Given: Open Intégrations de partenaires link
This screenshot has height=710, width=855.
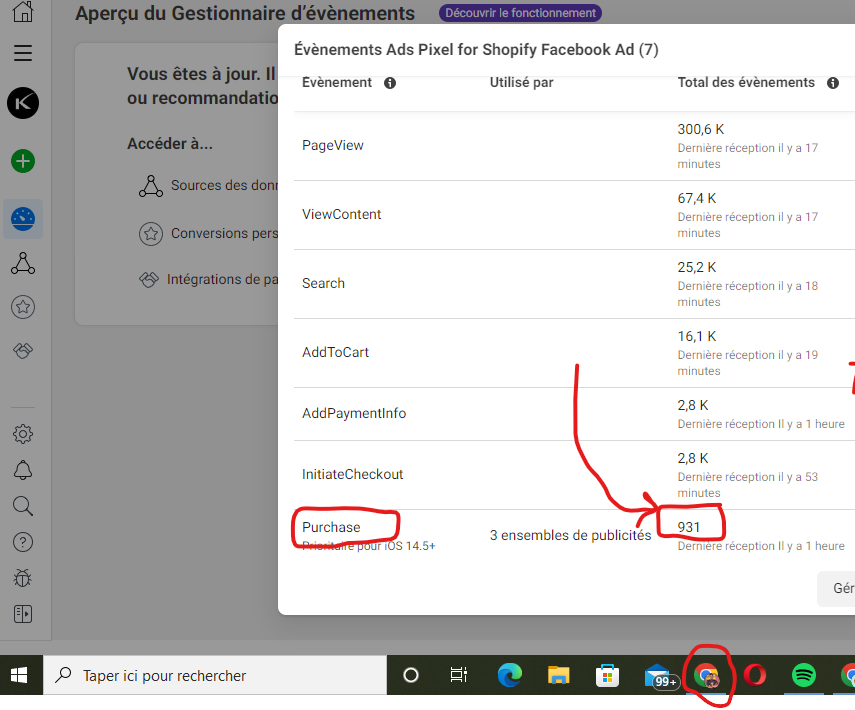Looking at the screenshot, I should [209, 280].
